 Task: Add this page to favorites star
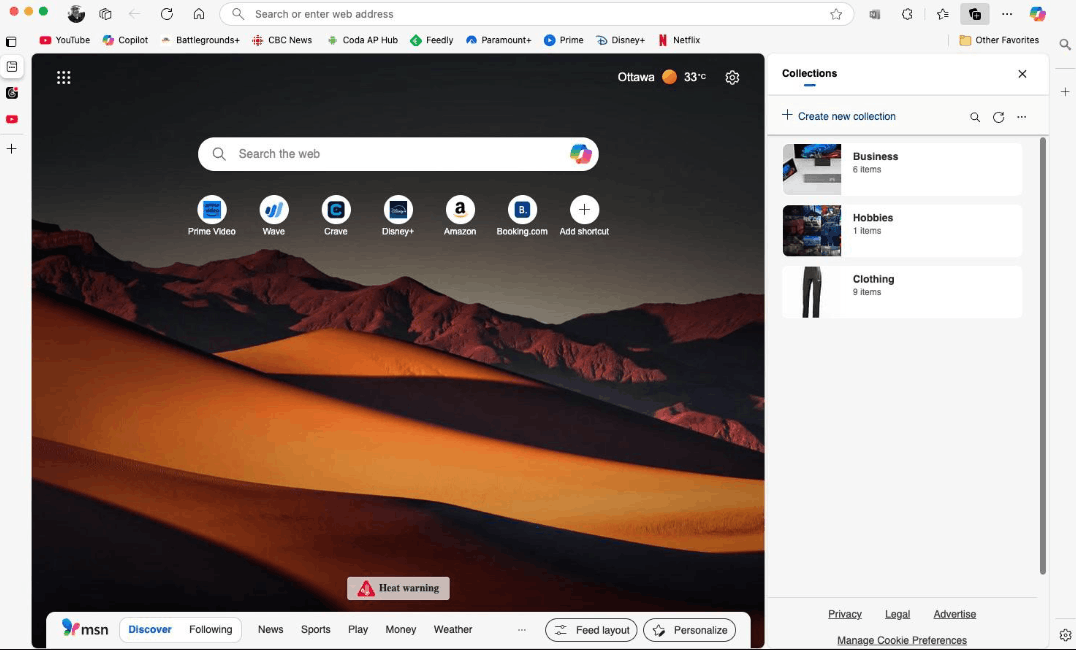click(836, 14)
